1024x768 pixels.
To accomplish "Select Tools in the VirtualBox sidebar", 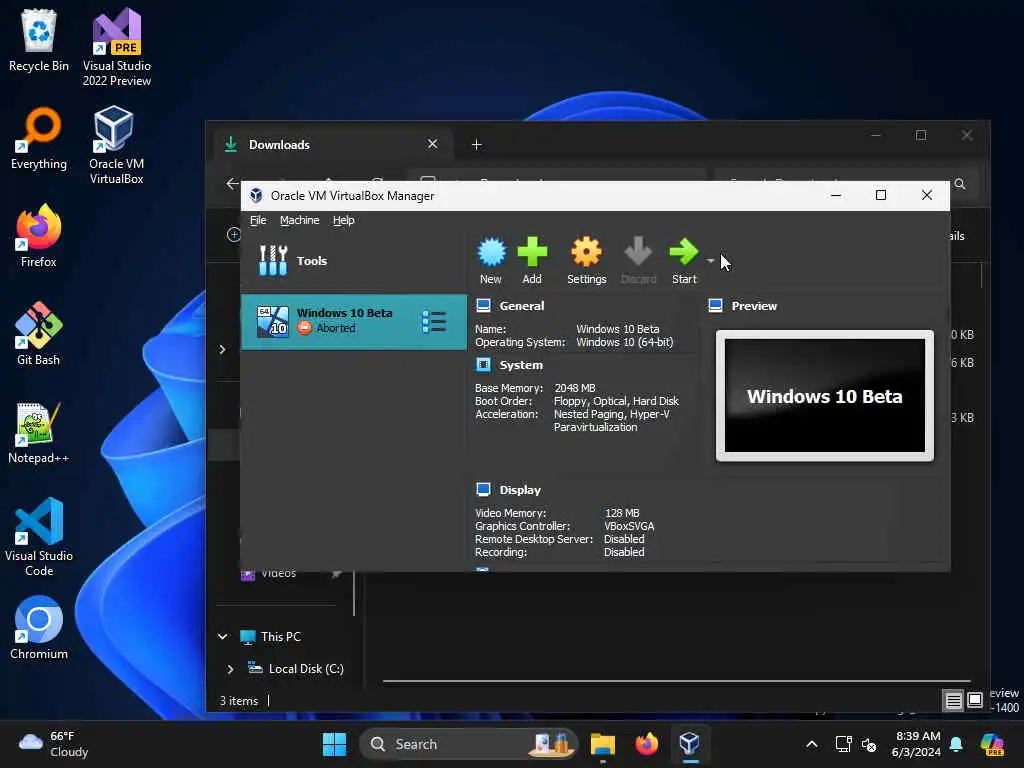I will point(353,261).
